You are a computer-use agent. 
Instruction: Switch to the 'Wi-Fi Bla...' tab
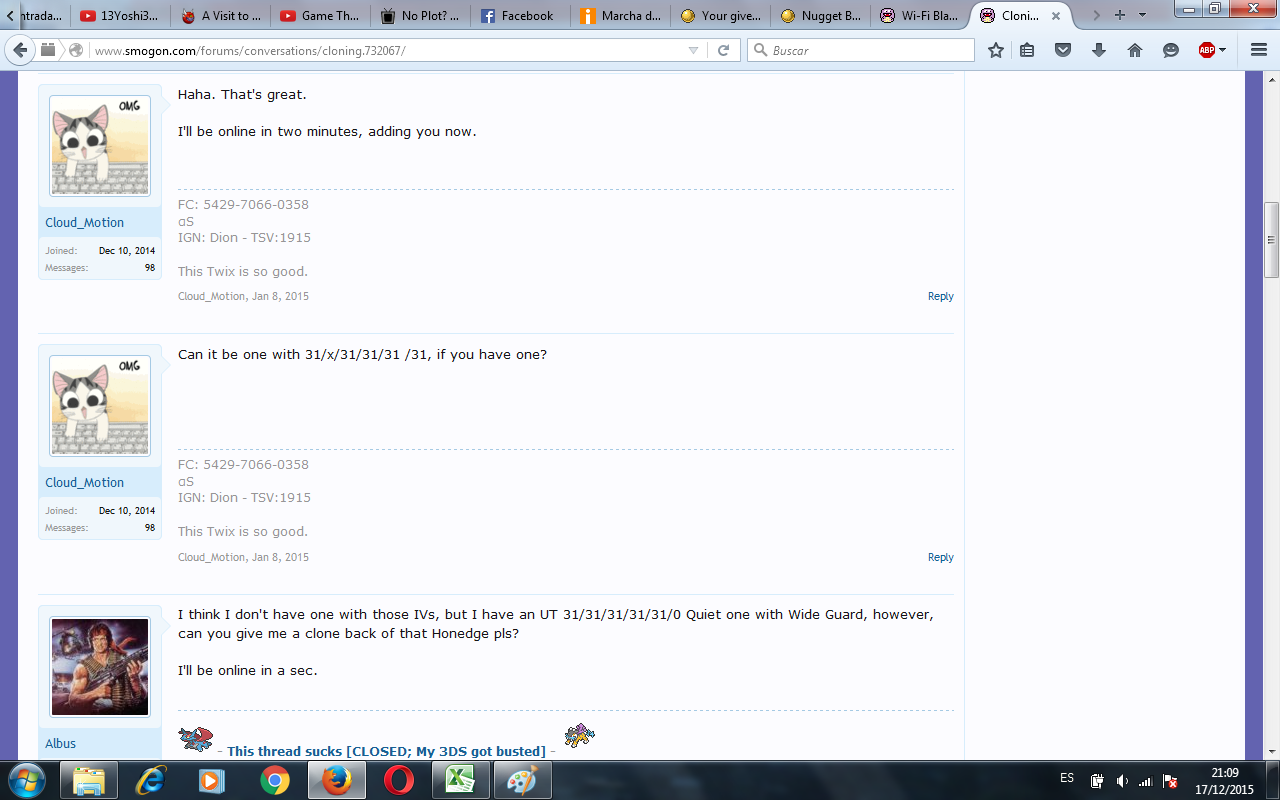pos(920,16)
